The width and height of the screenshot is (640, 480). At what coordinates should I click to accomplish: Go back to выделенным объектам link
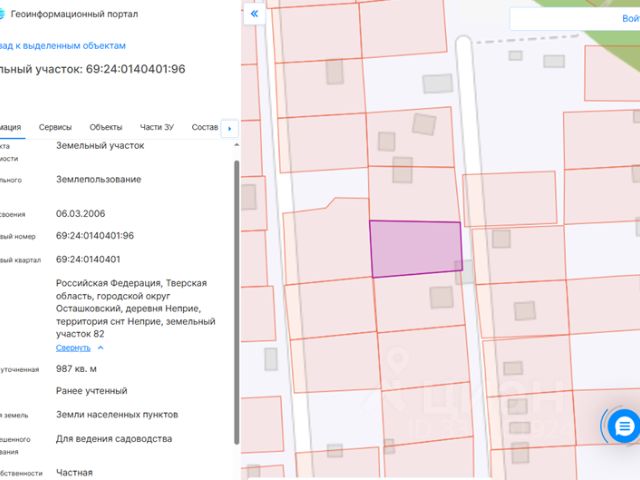[63, 46]
